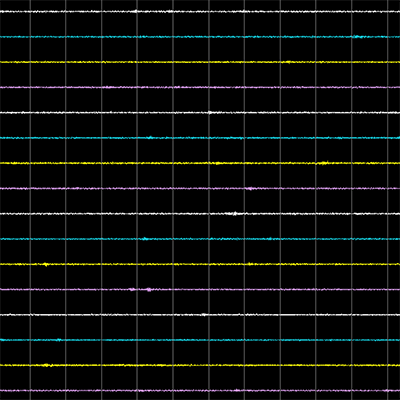
Task: Click the bump on second yellow trace
Action: (323, 163)
